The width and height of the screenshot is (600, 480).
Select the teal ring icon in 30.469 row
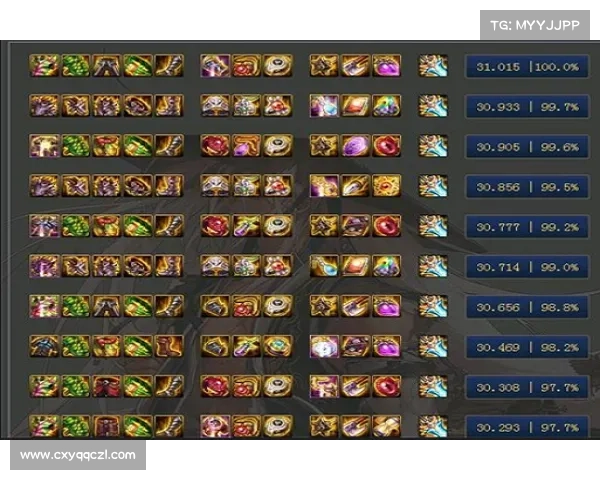click(x=277, y=346)
